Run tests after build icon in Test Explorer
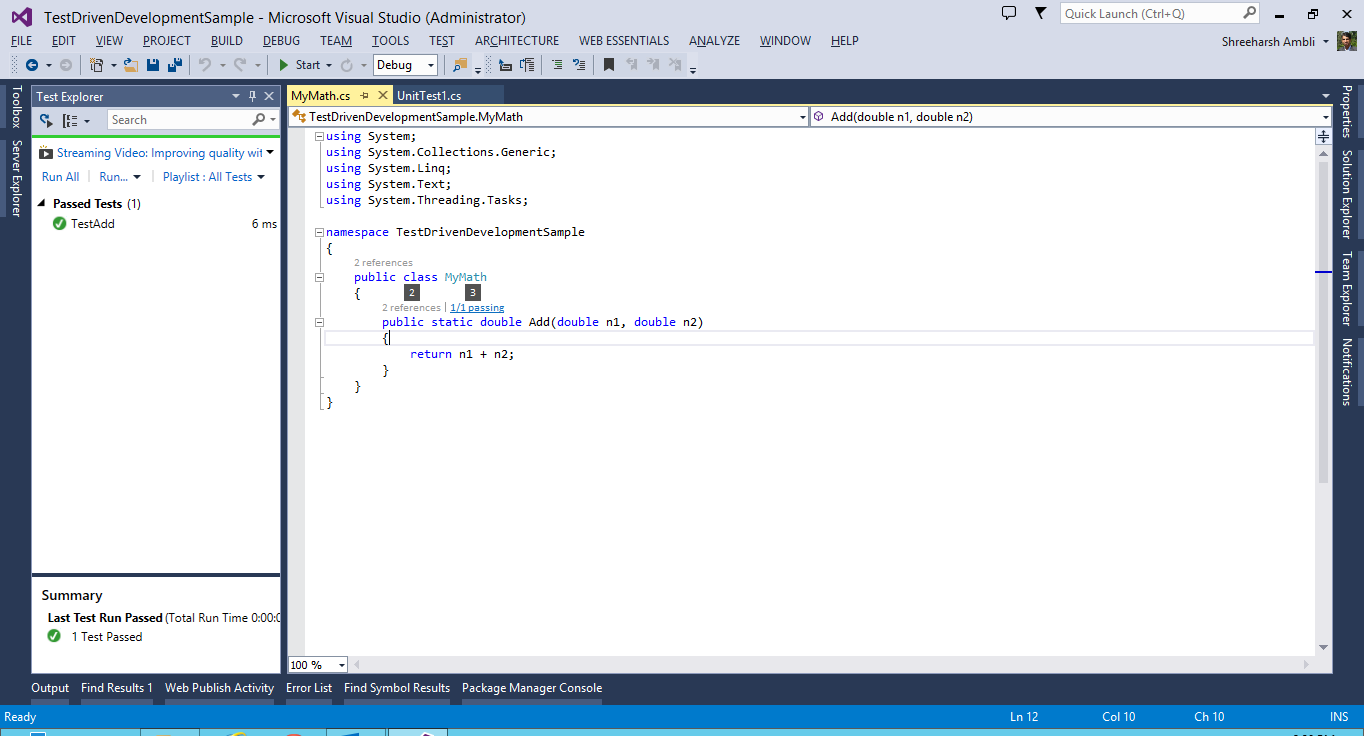Viewport: 1364px width, 736px height. 46,120
